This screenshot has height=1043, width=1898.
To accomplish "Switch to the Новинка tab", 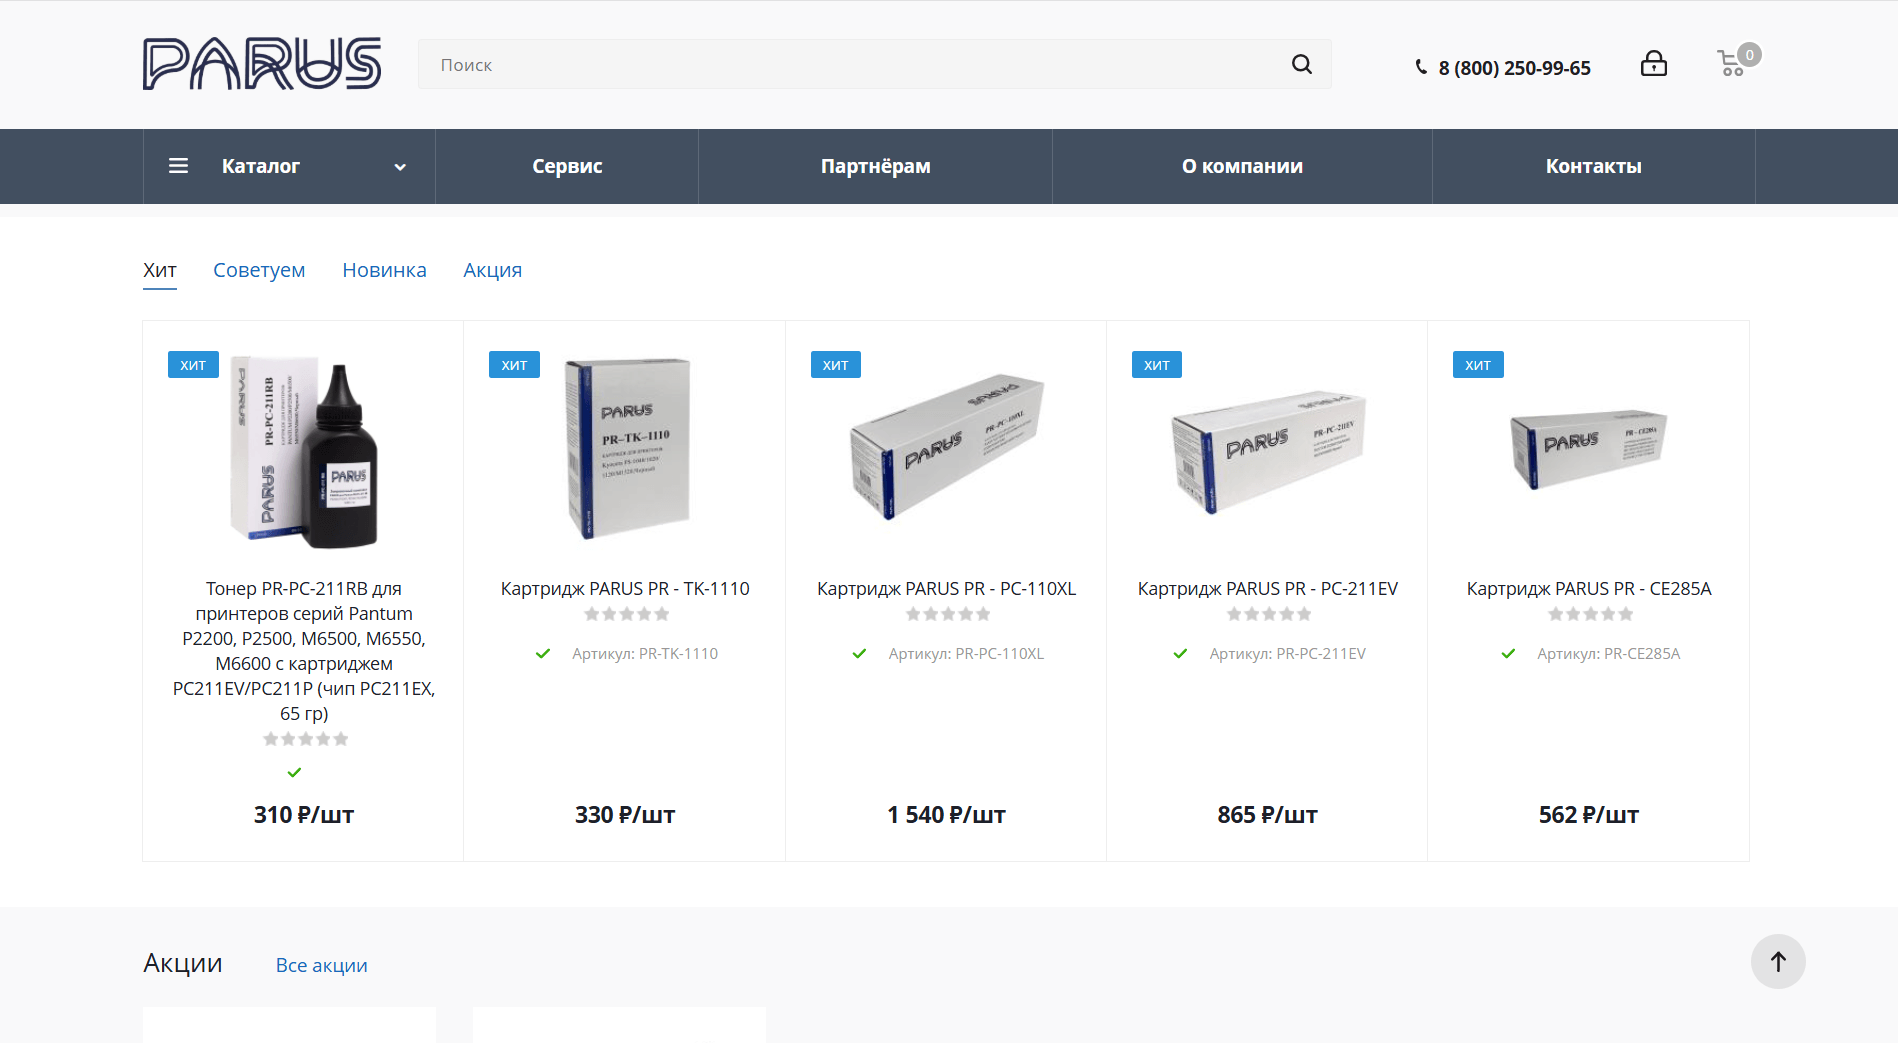I will click(x=384, y=270).
